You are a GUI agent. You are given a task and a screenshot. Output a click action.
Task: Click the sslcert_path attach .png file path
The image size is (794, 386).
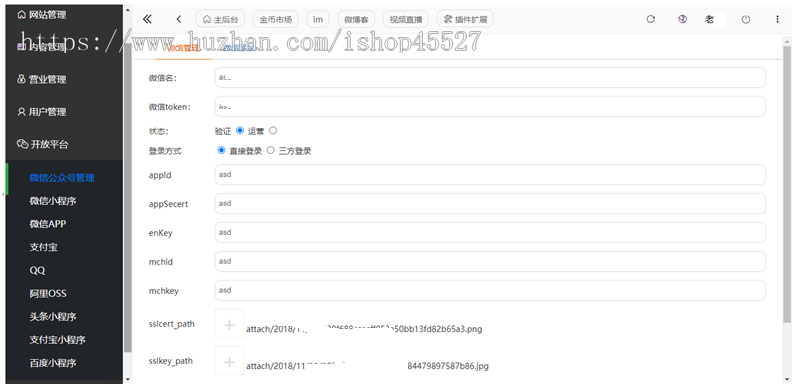[x=364, y=329]
